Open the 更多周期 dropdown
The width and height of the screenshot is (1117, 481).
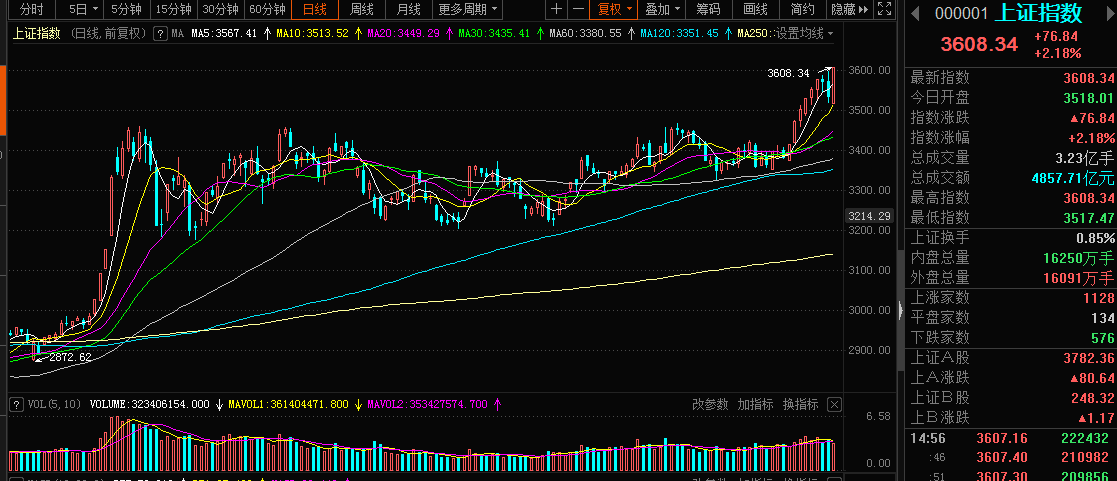tap(467, 9)
